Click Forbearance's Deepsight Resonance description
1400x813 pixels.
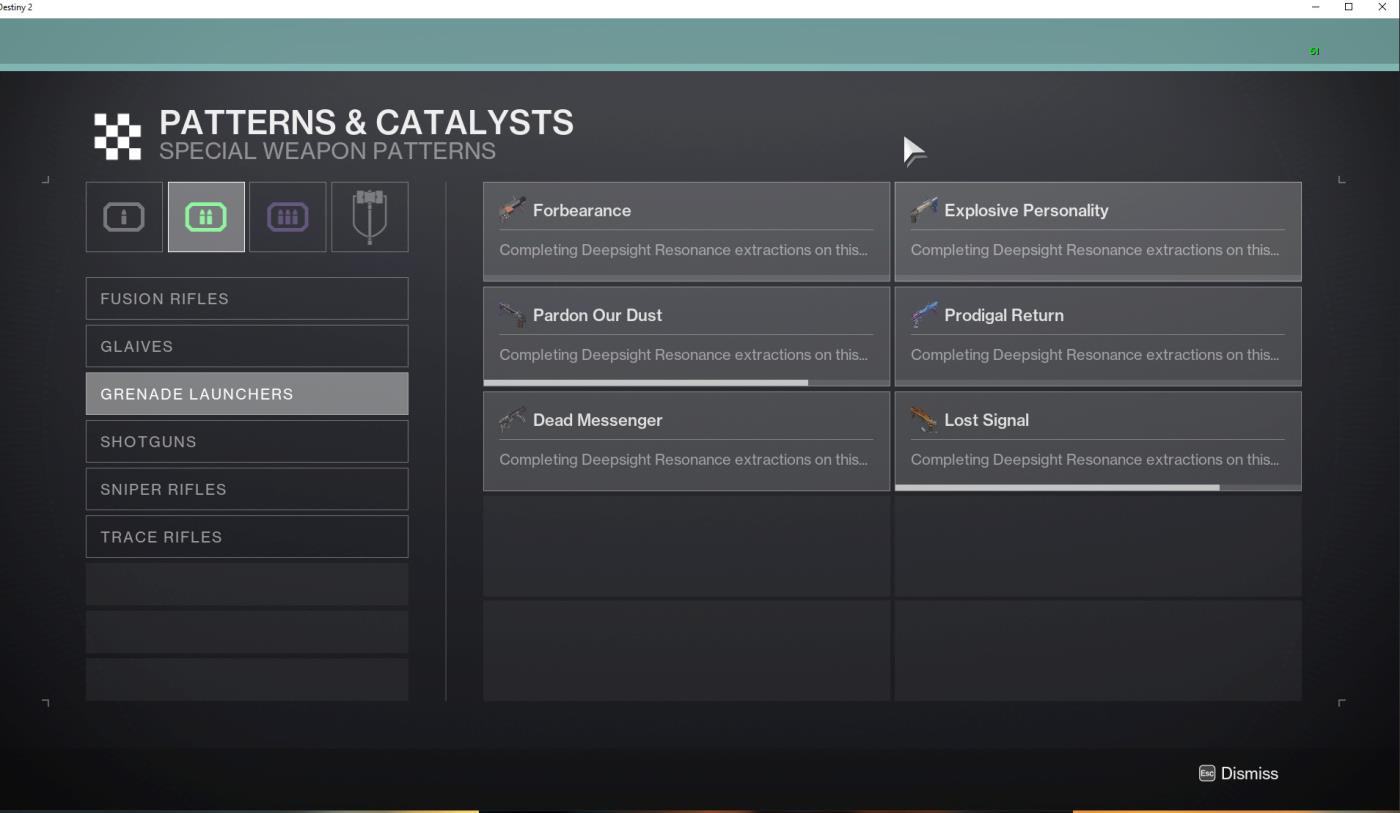click(683, 250)
